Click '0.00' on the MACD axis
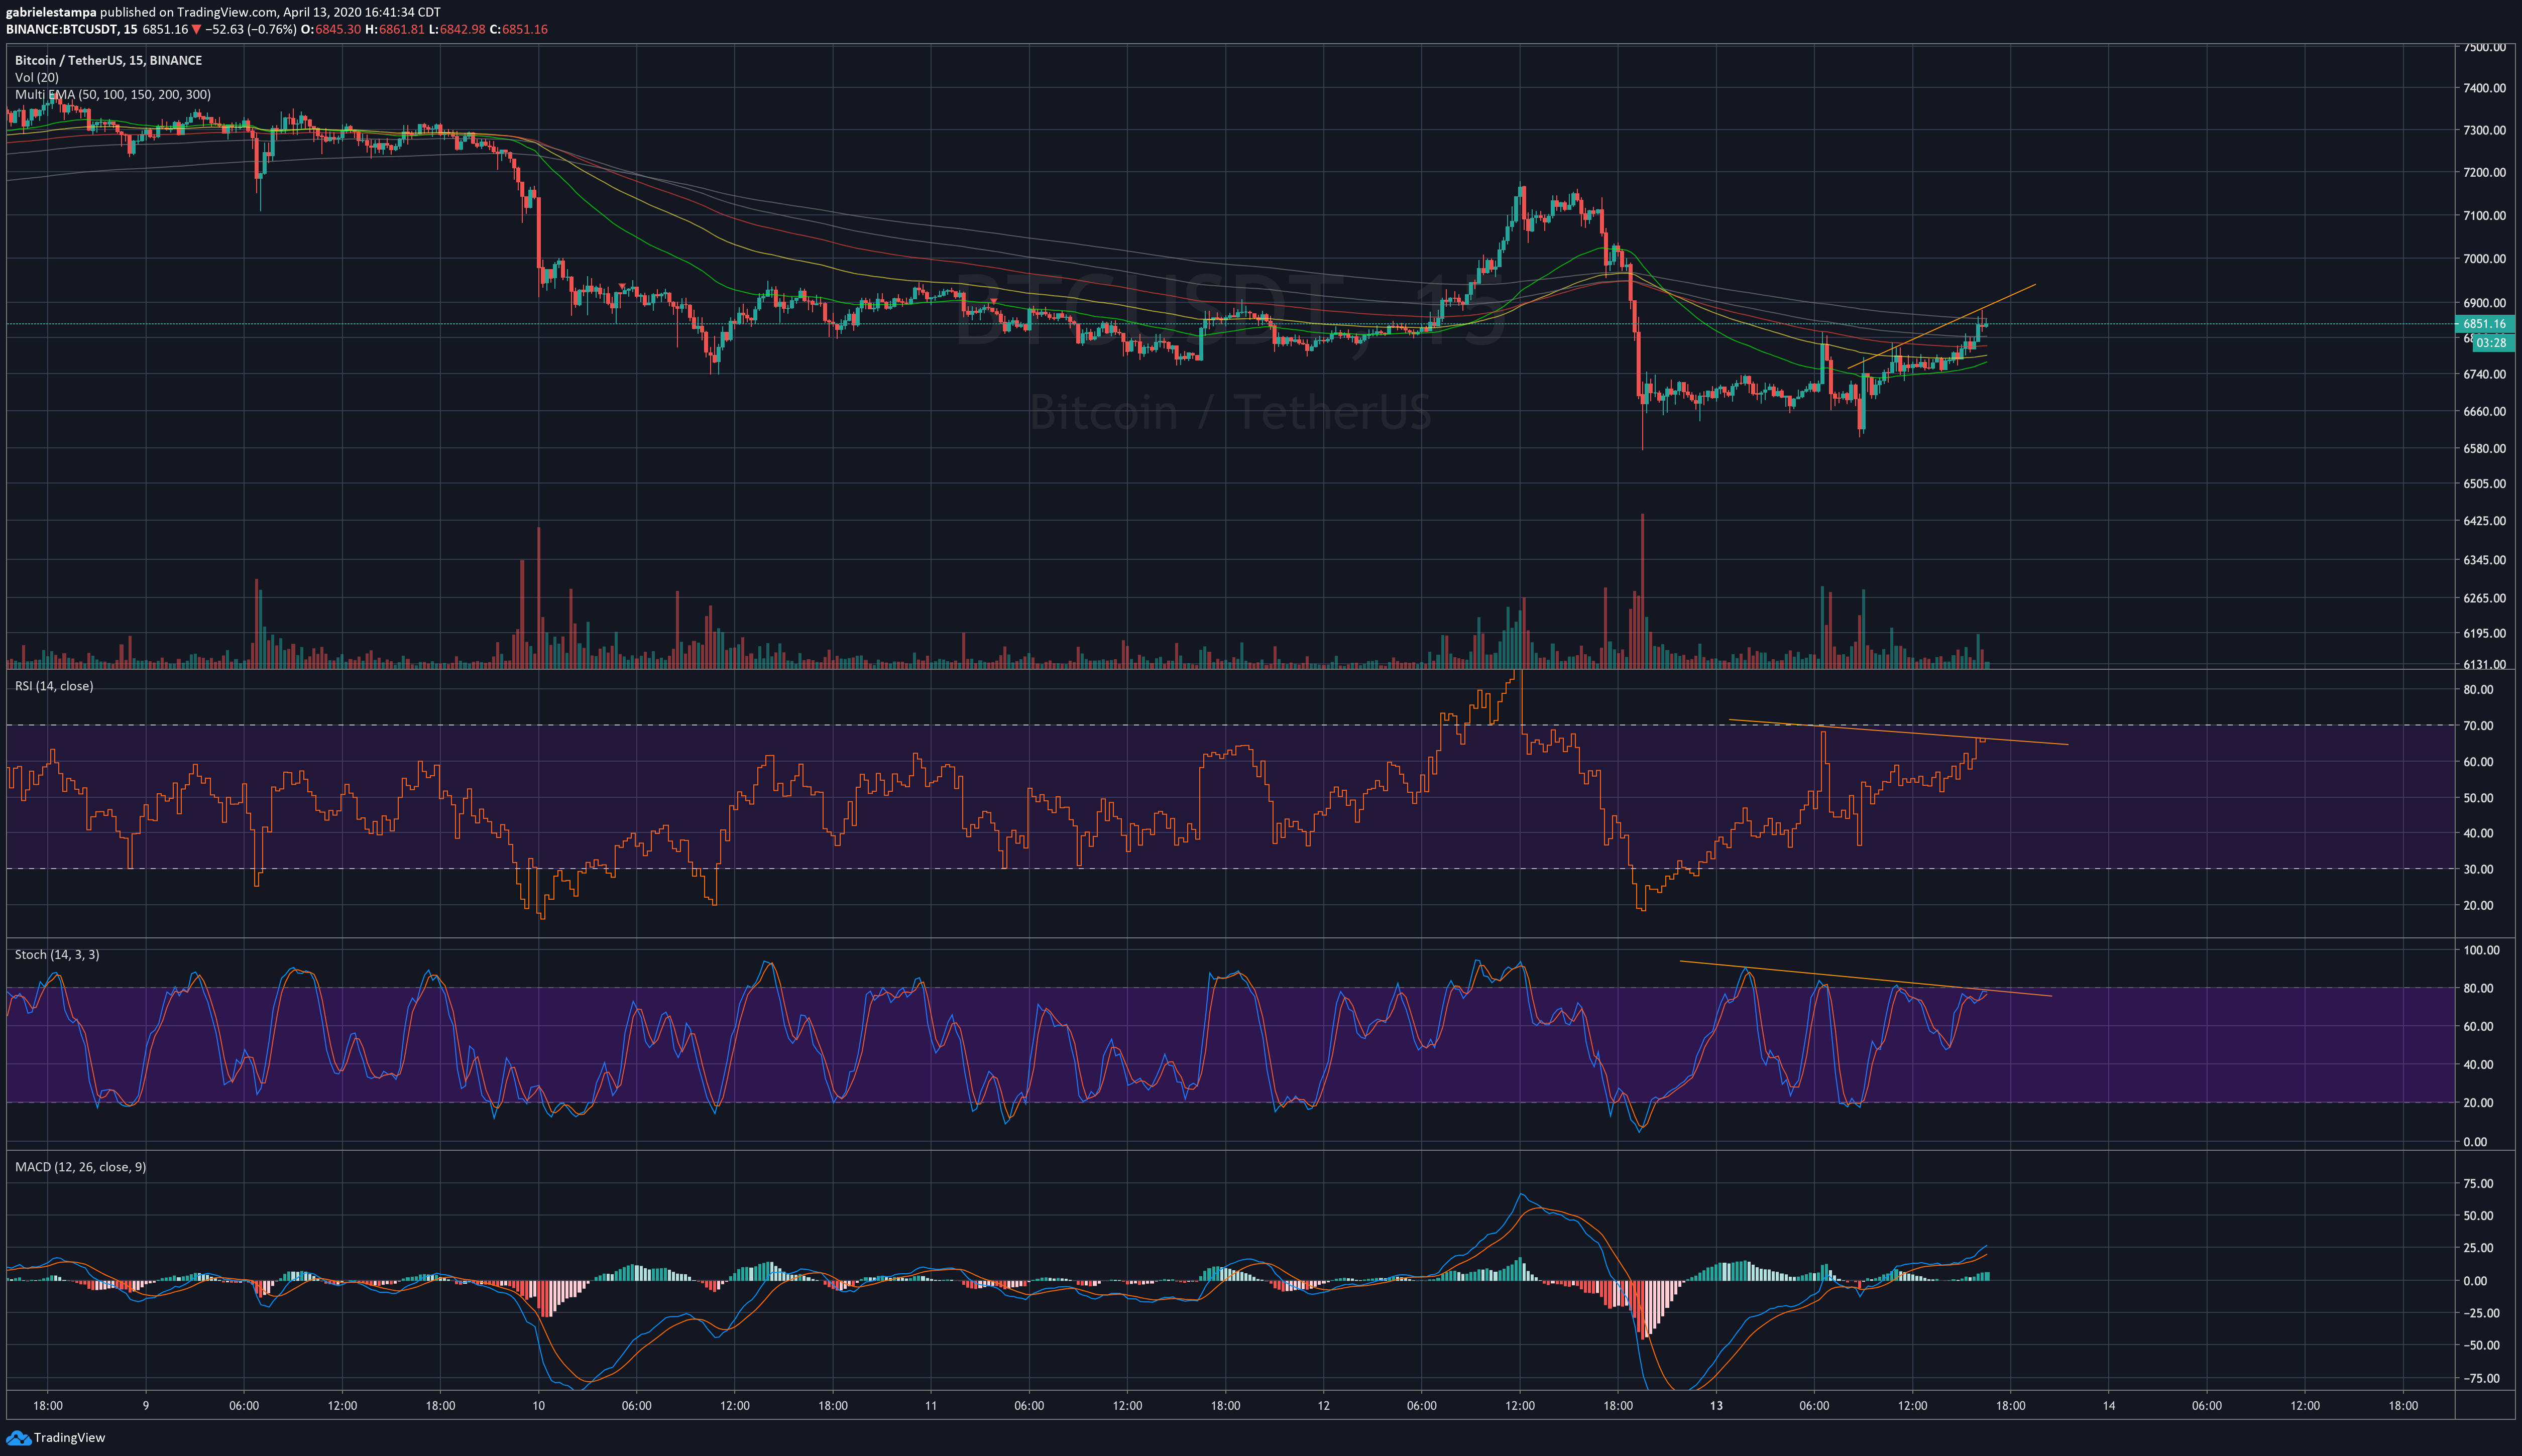 click(x=2475, y=1280)
